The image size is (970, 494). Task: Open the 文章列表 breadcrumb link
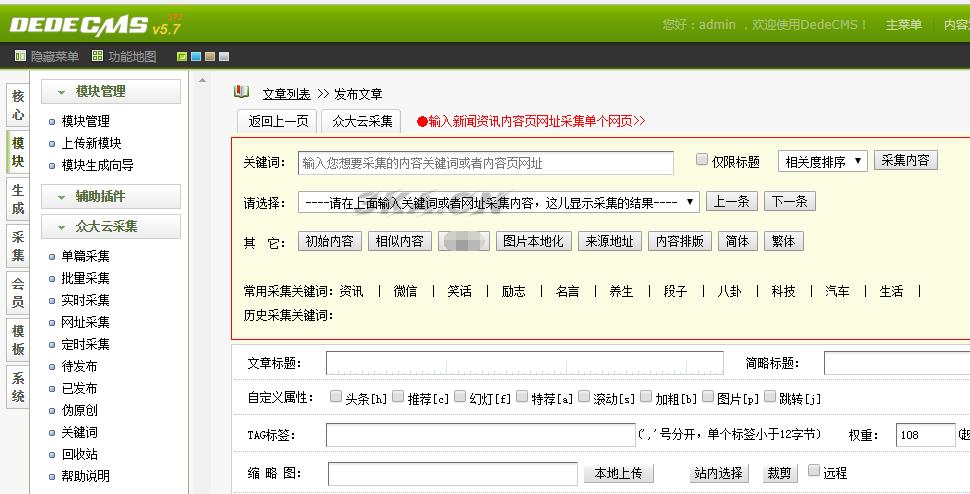(286, 94)
